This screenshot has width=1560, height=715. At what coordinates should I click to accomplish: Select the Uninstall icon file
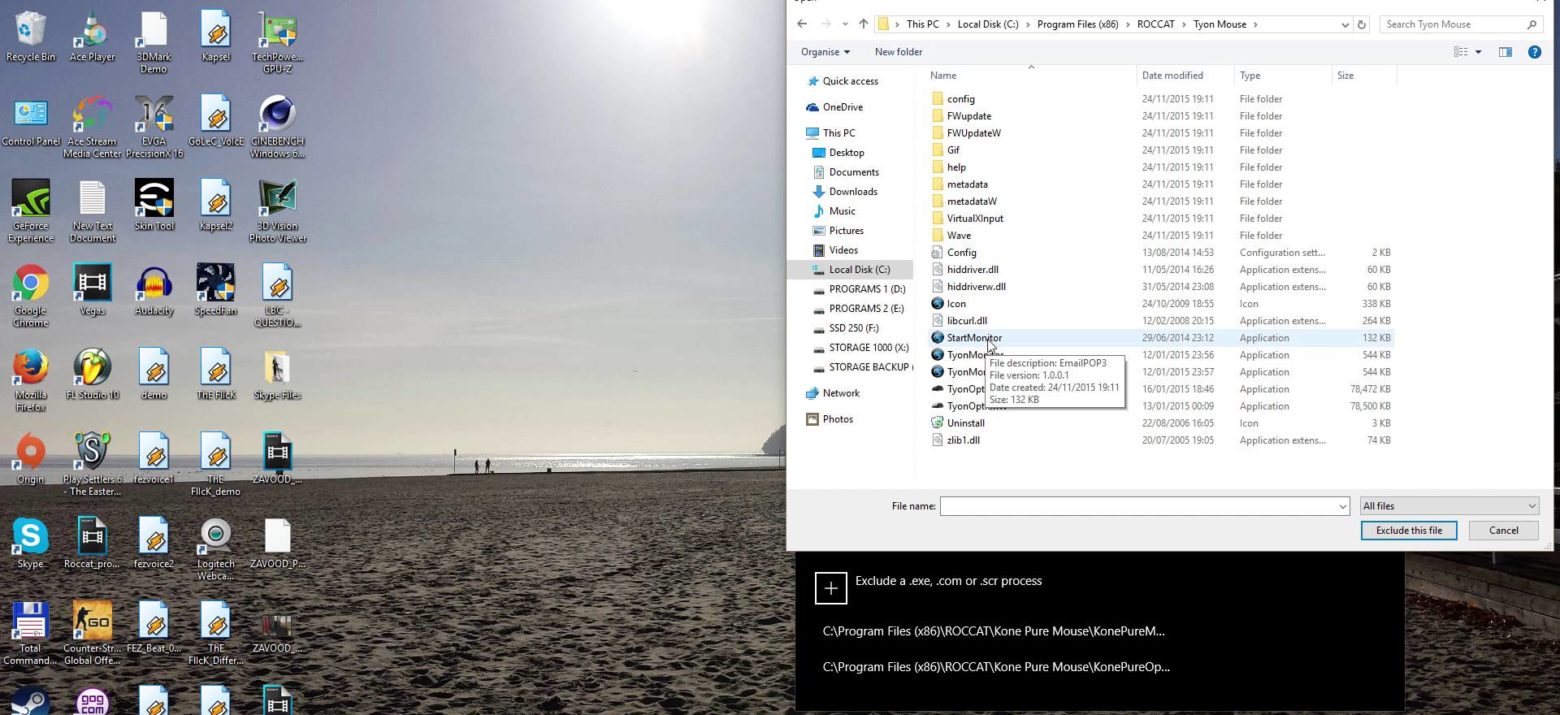[x=965, y=423]
